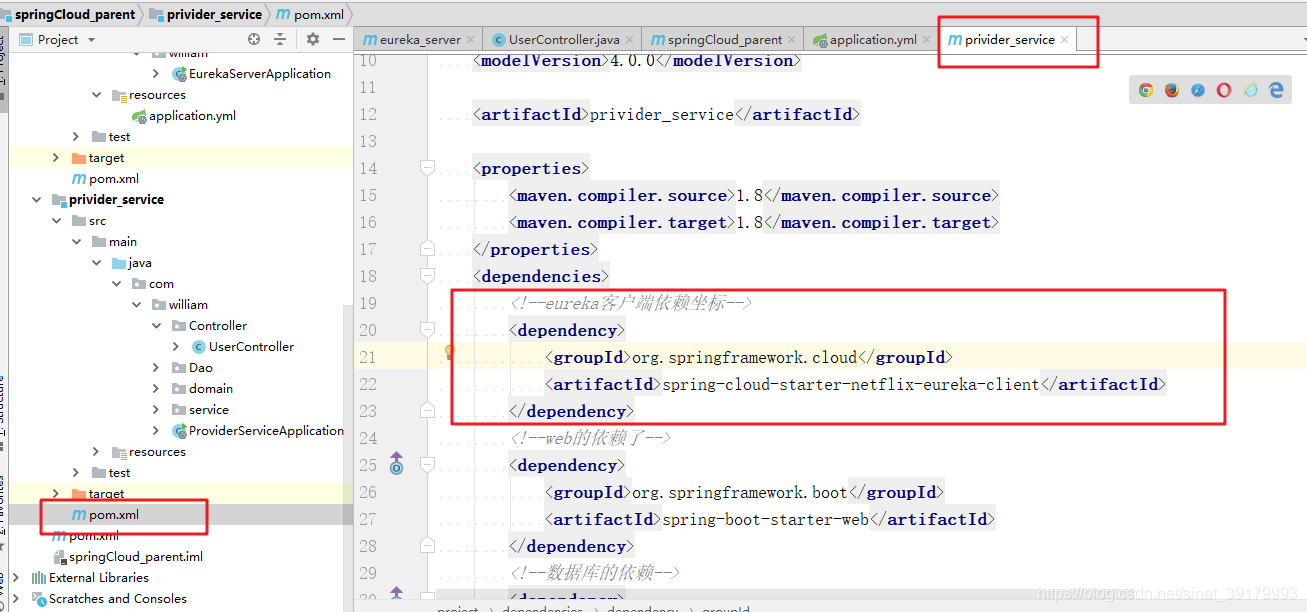Click the yellow light bulb intention icon
This screenshot has height=612, width=1307.
pos(450,352)
